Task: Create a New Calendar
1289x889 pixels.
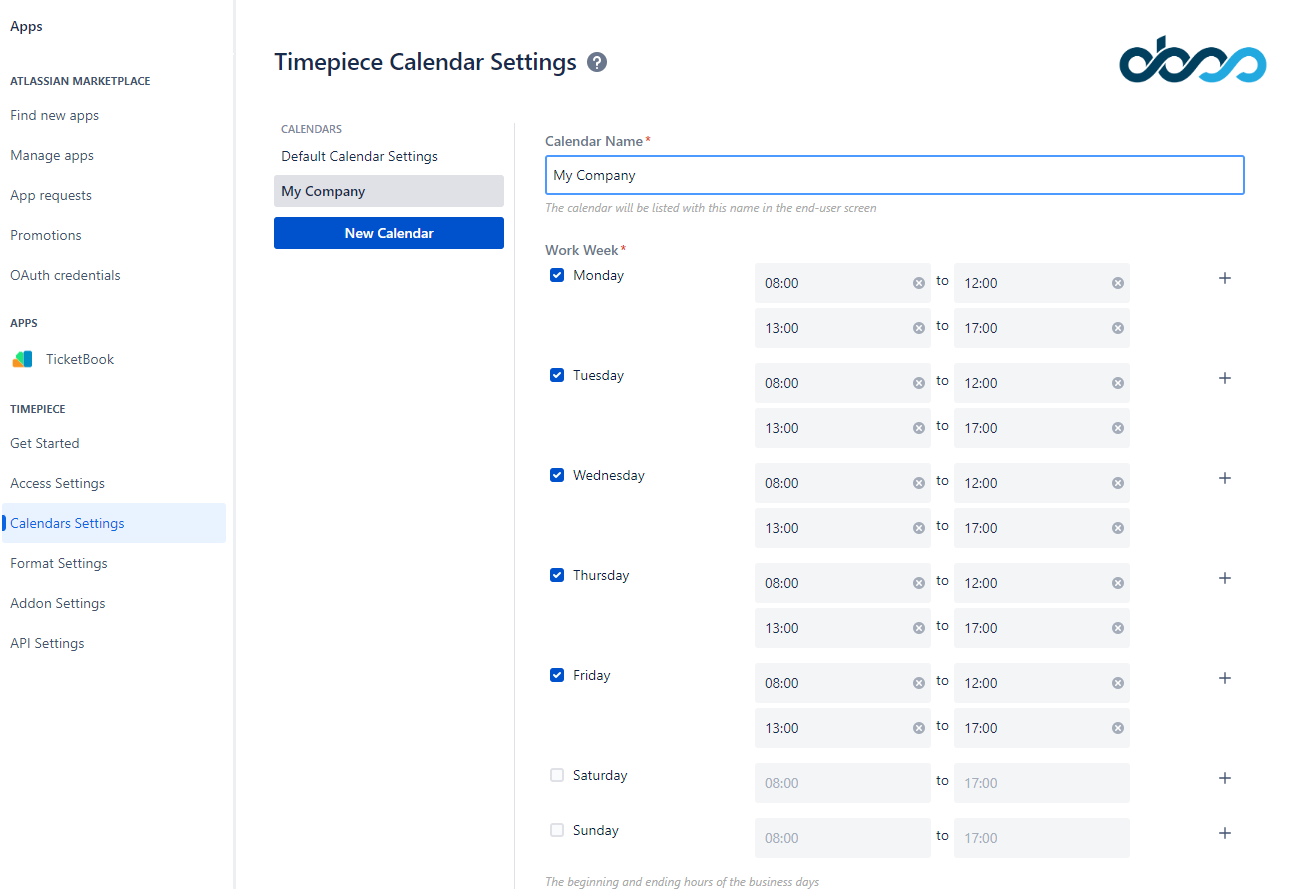Action: coord(388,232)
